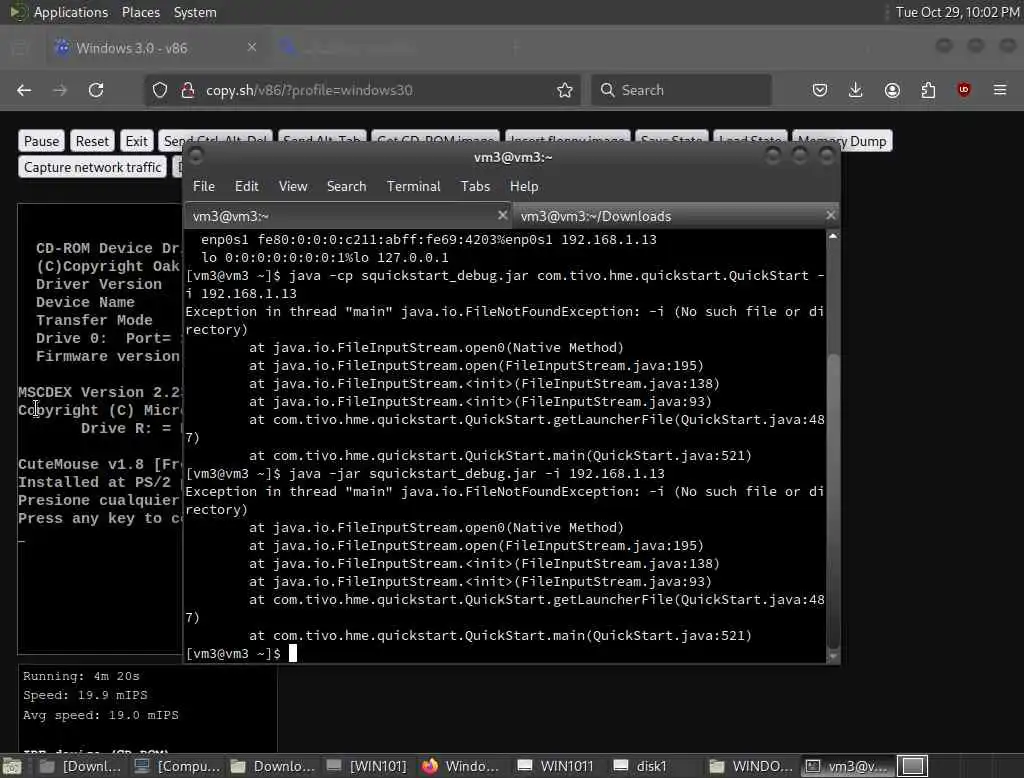This screenshot has height=778, width=1024.
Task: Go back in Firefox history
Action: point(24,90)
